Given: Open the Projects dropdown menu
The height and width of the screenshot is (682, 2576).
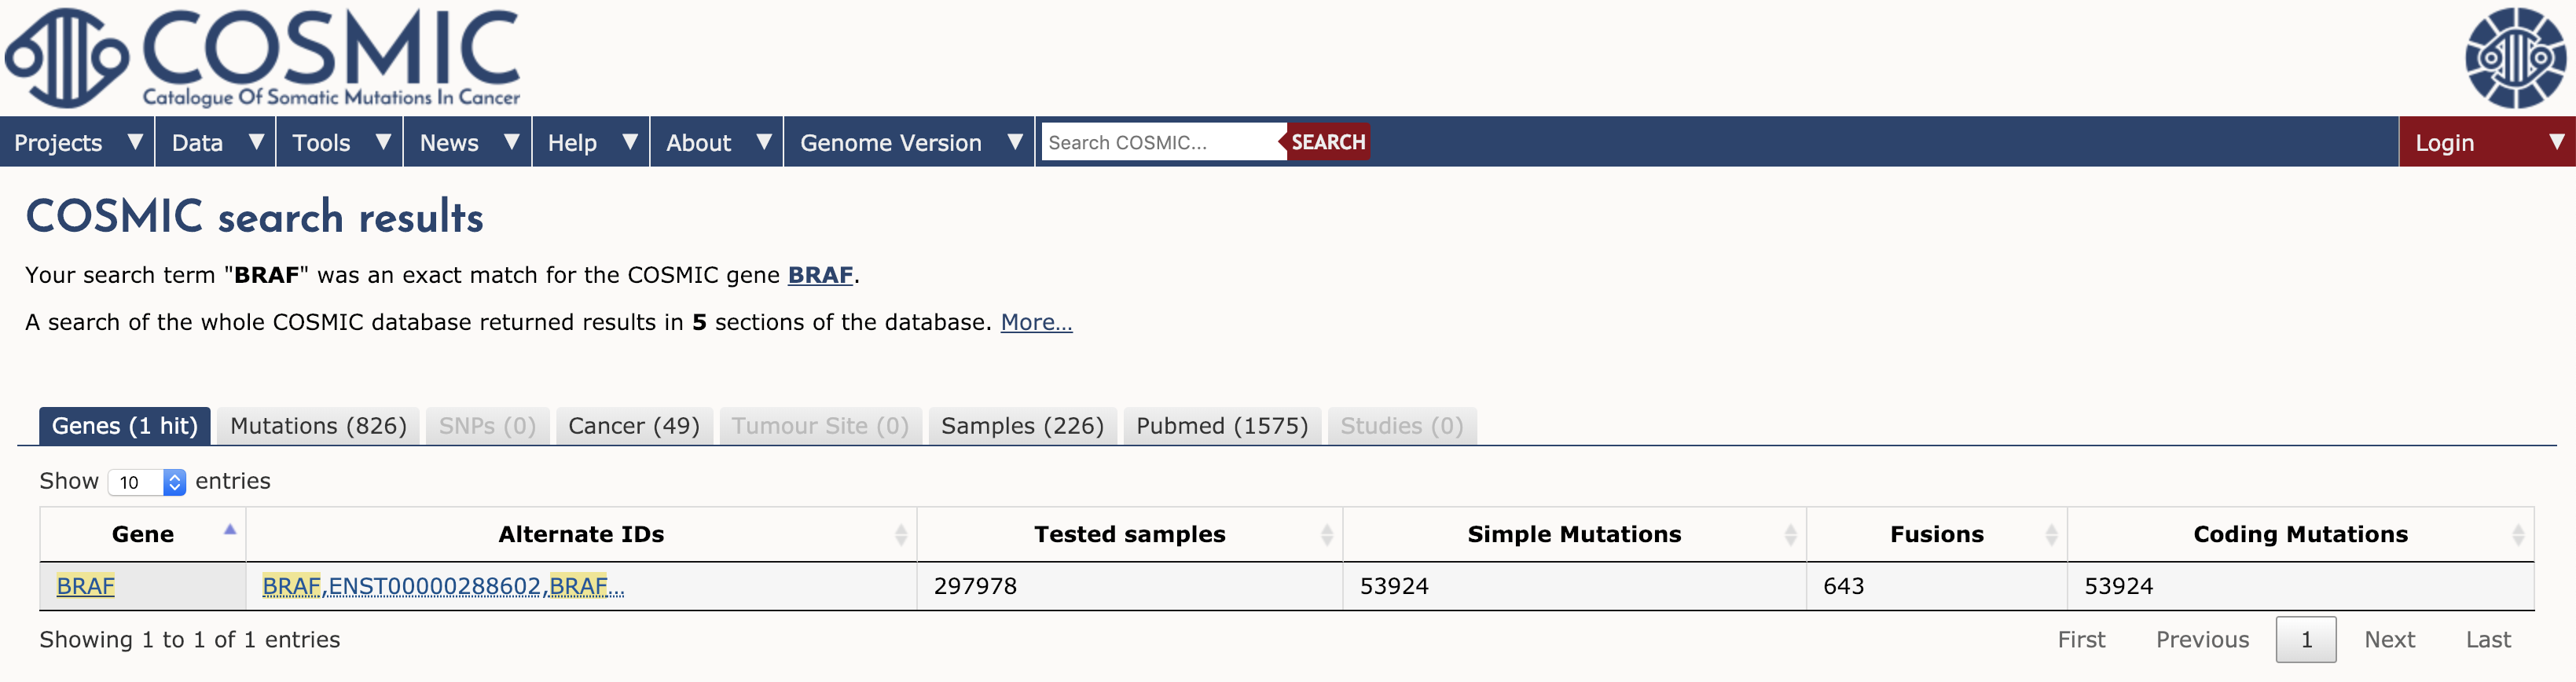Looking at the screenshot, I should [x=77, y=142].
